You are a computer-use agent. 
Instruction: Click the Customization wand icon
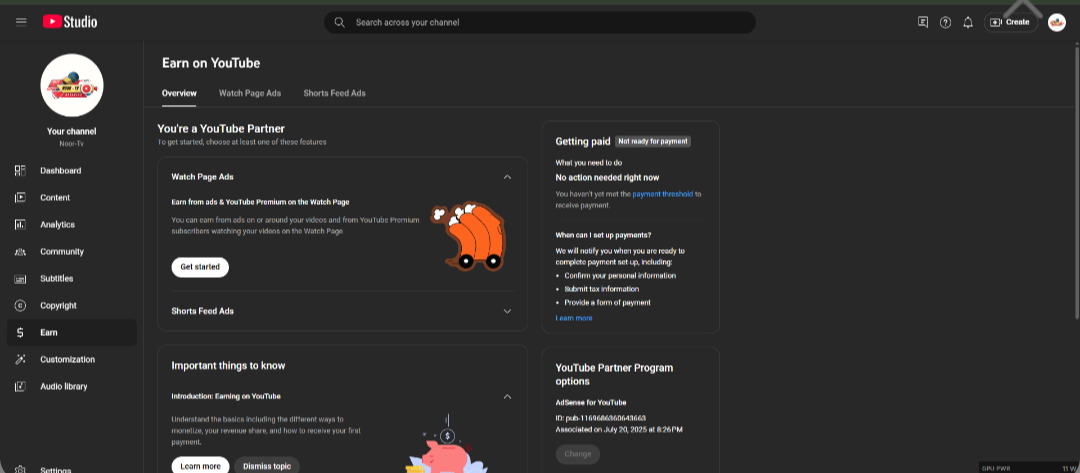(20, 359)
